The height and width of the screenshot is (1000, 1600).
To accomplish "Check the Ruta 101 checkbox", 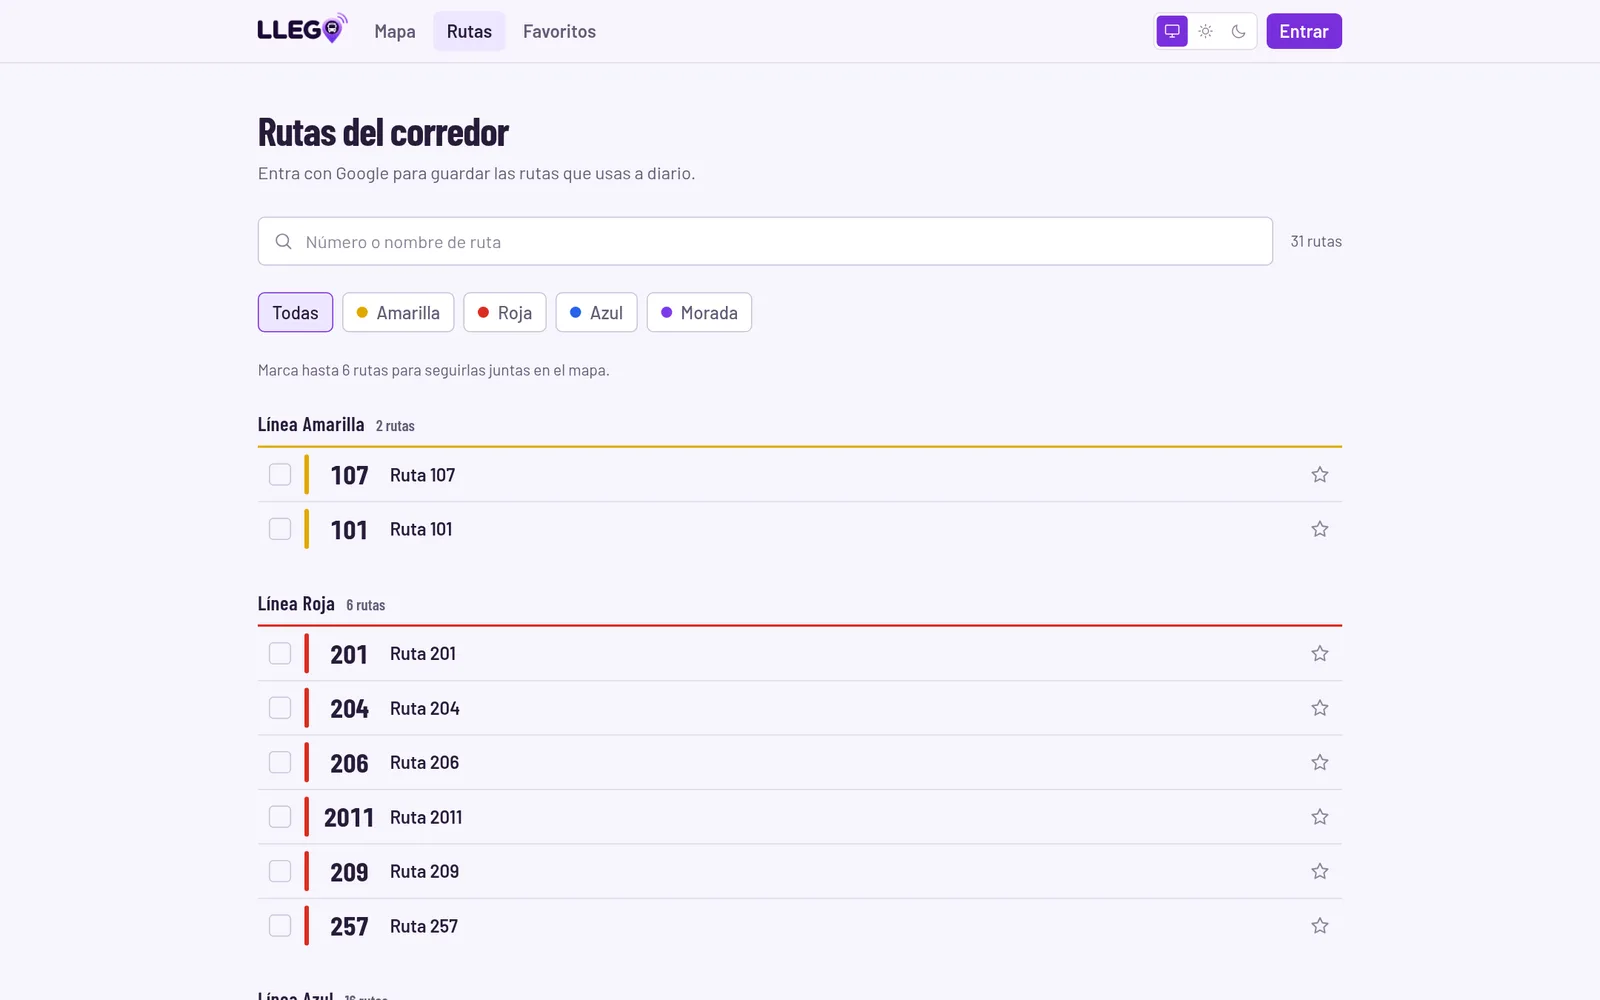I will (x=280, y=529).
